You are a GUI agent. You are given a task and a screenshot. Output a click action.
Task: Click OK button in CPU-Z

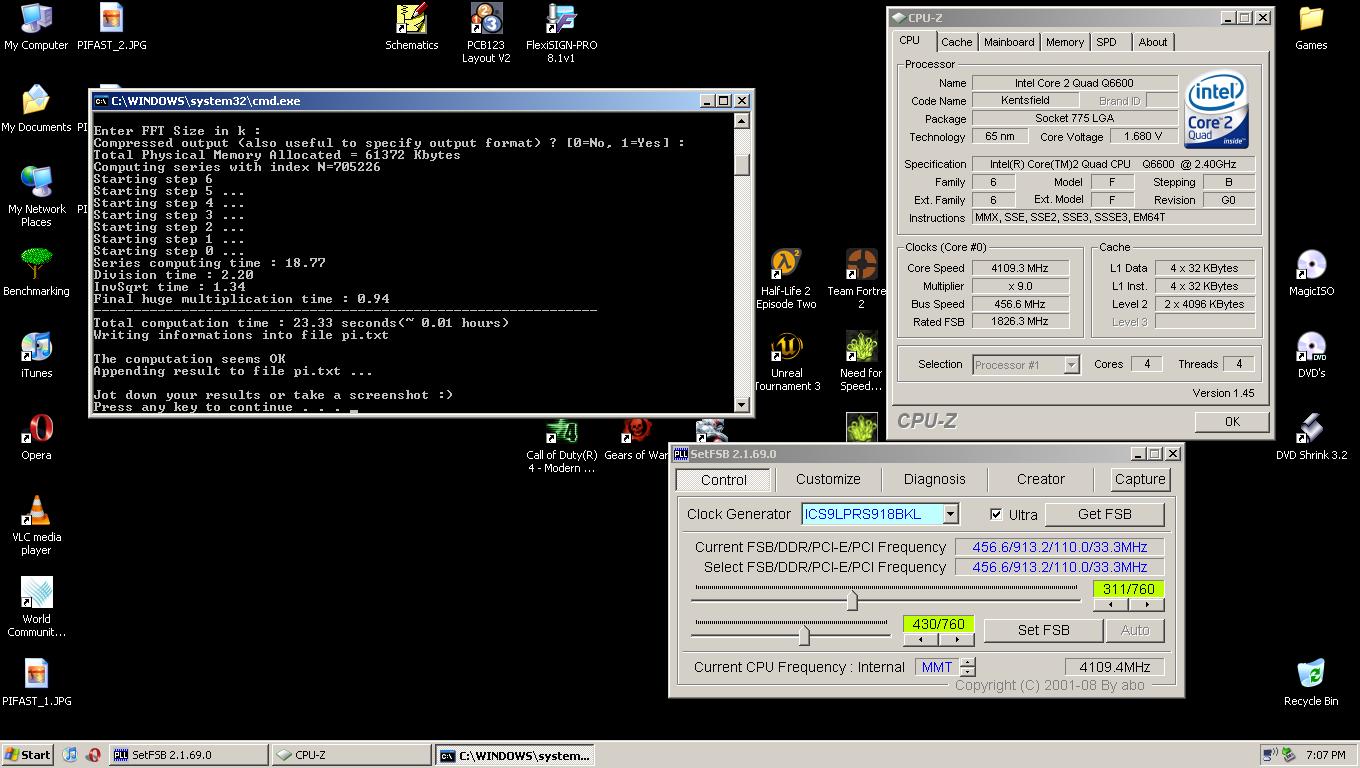(1232, 422)
